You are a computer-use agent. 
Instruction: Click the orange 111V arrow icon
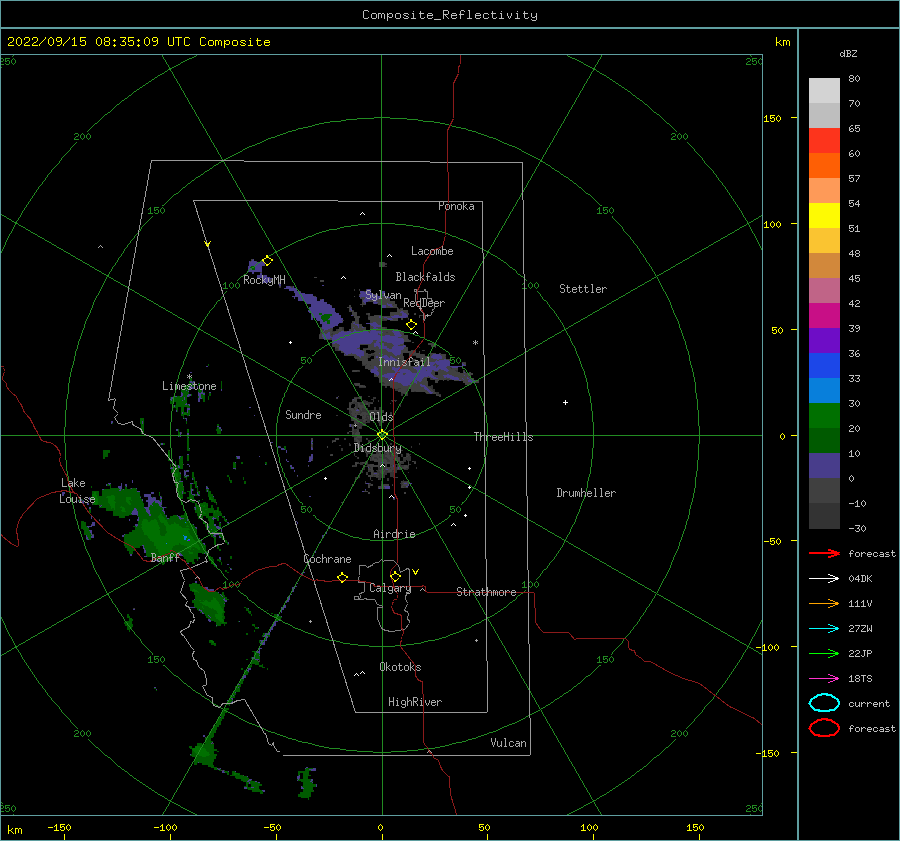tap(824, 603)
